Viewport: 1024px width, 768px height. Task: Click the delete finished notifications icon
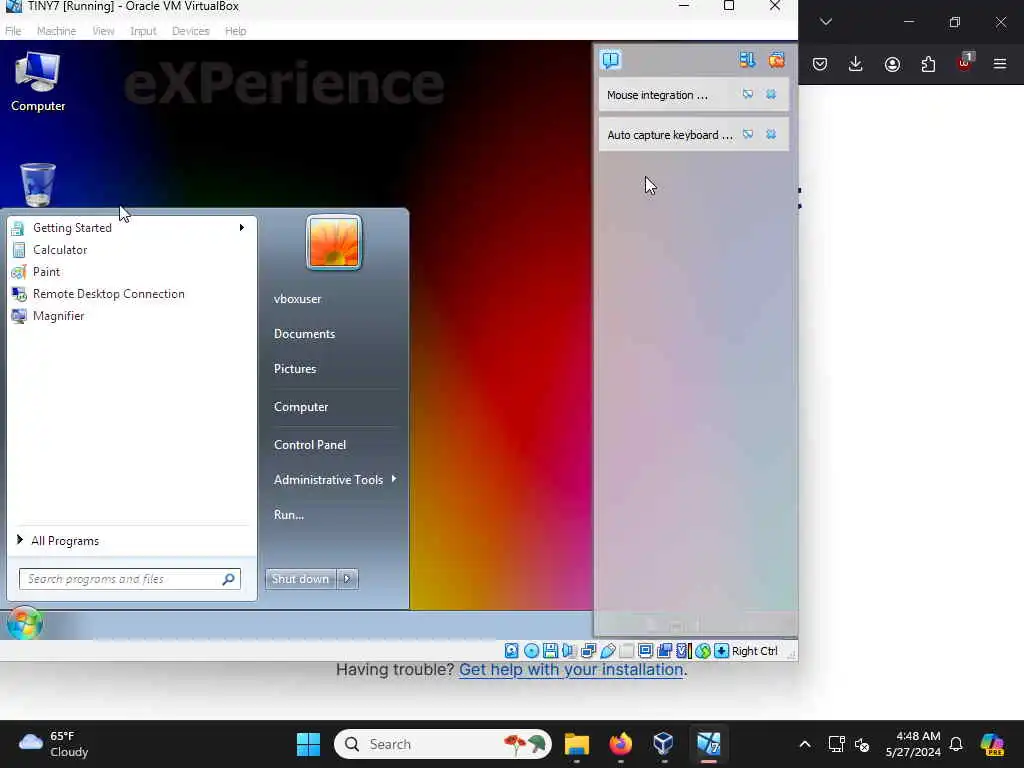point(776,60)
